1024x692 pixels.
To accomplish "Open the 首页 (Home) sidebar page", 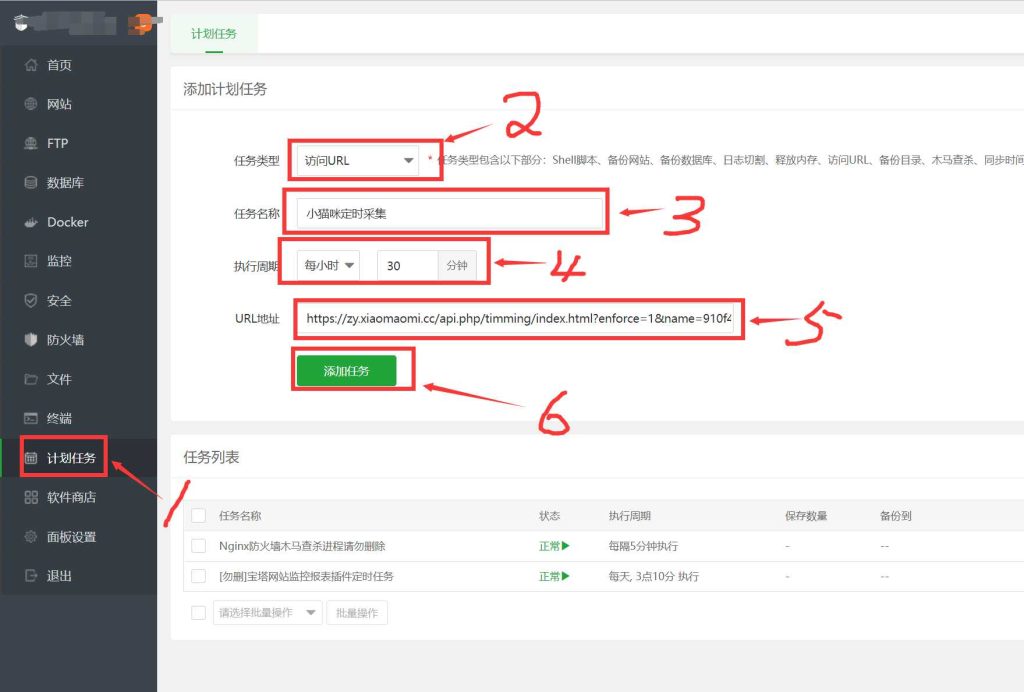I will point(60,64).
